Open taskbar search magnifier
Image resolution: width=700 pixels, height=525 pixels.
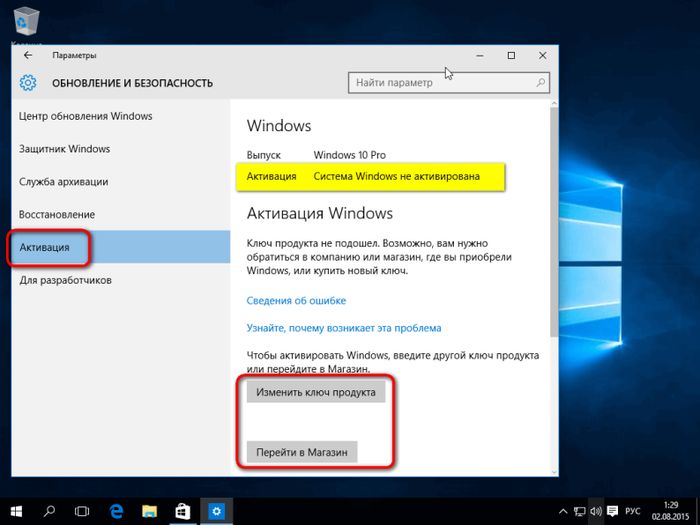(49, 511)
